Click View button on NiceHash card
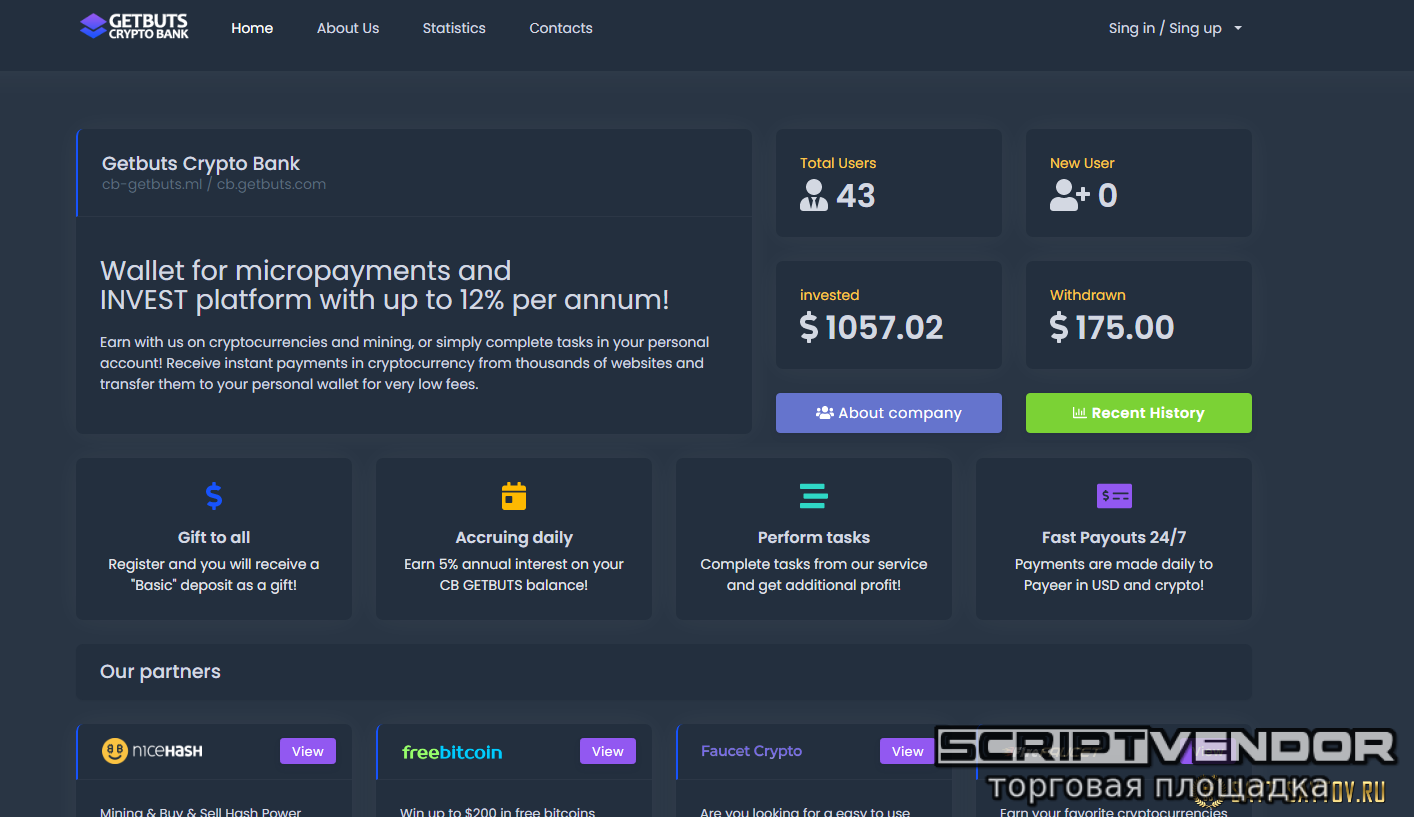The image size is (1414, 817). (308, 751)
